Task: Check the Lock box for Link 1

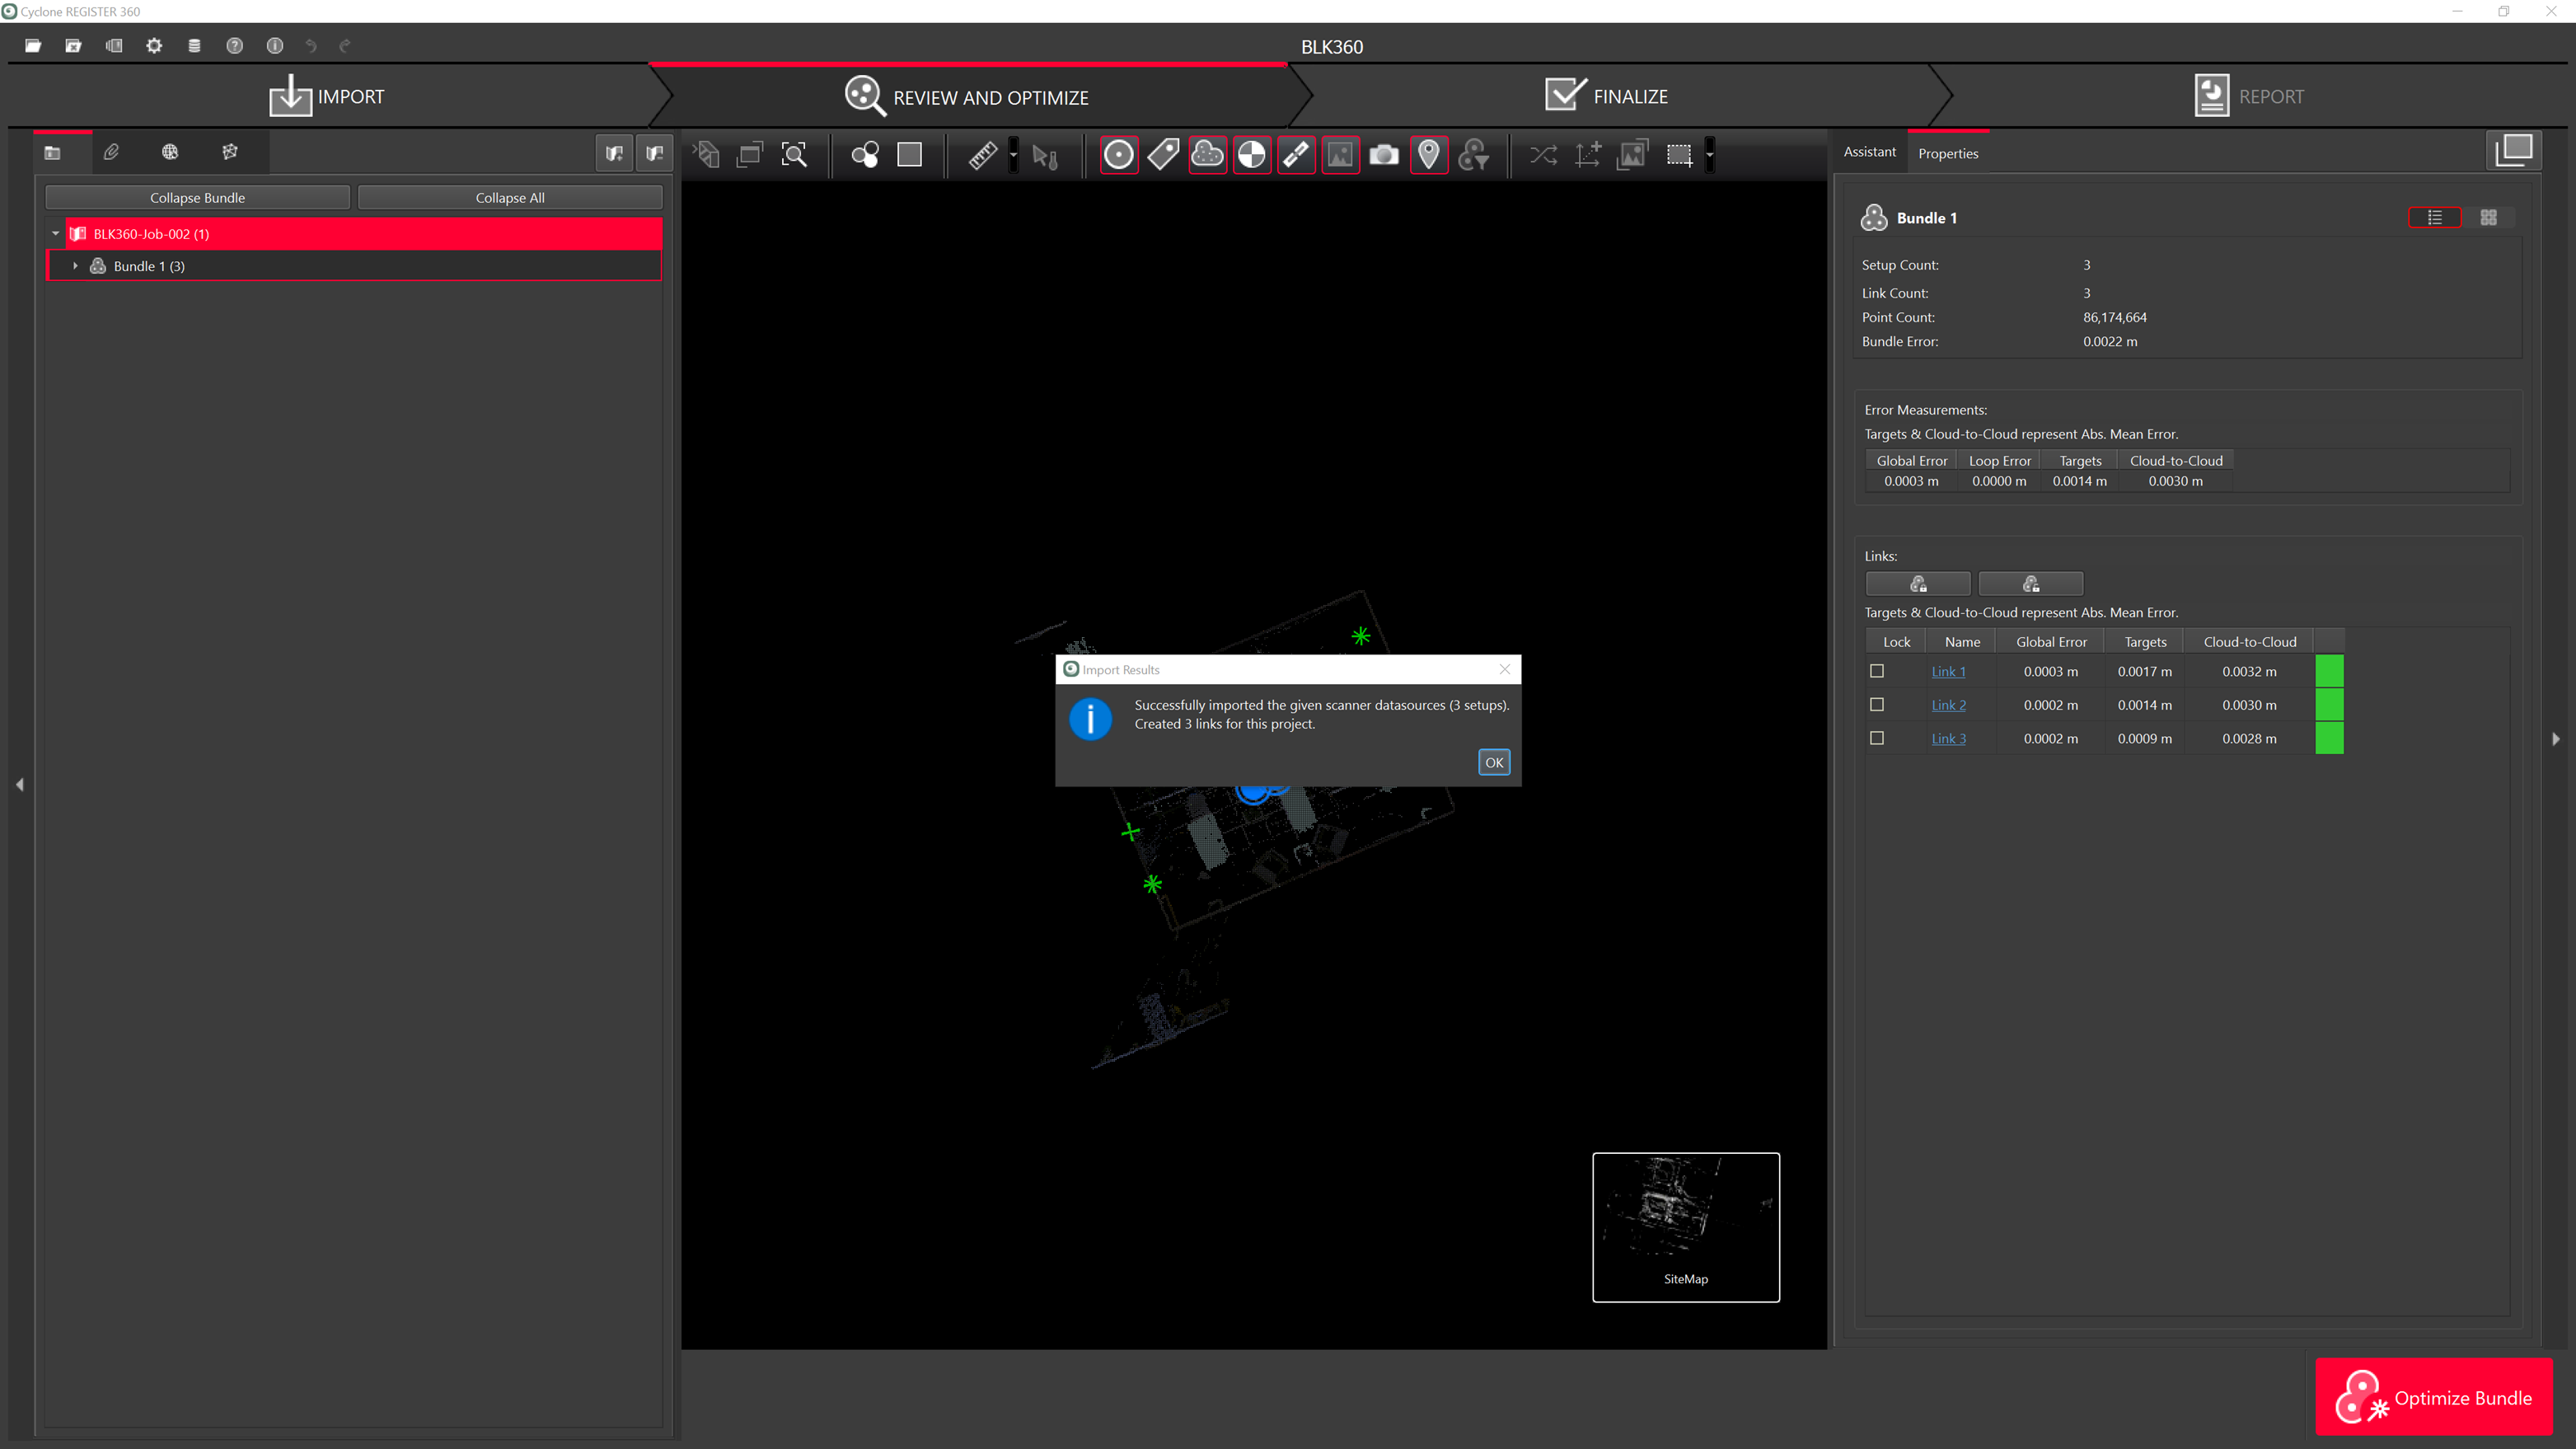Action: click(x=1877, y=671)
